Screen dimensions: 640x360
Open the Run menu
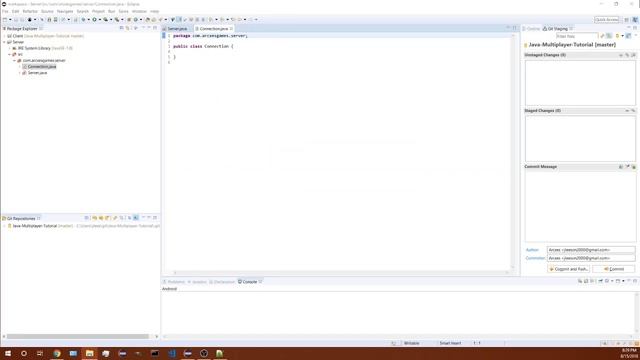pyautogui.click(x=111, y=11)
